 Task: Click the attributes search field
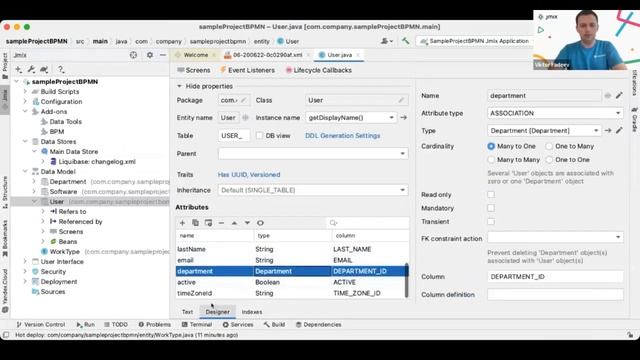pos(368,223)
